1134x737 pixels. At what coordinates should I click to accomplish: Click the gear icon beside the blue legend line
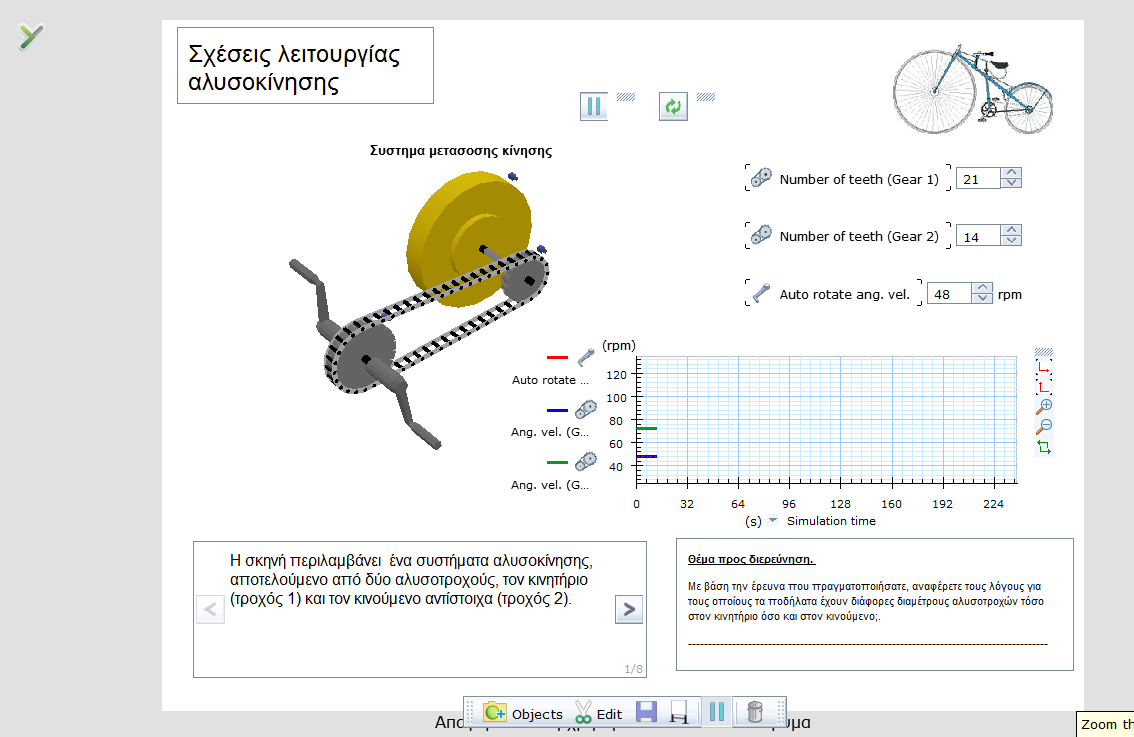click(x=586, y=409)
